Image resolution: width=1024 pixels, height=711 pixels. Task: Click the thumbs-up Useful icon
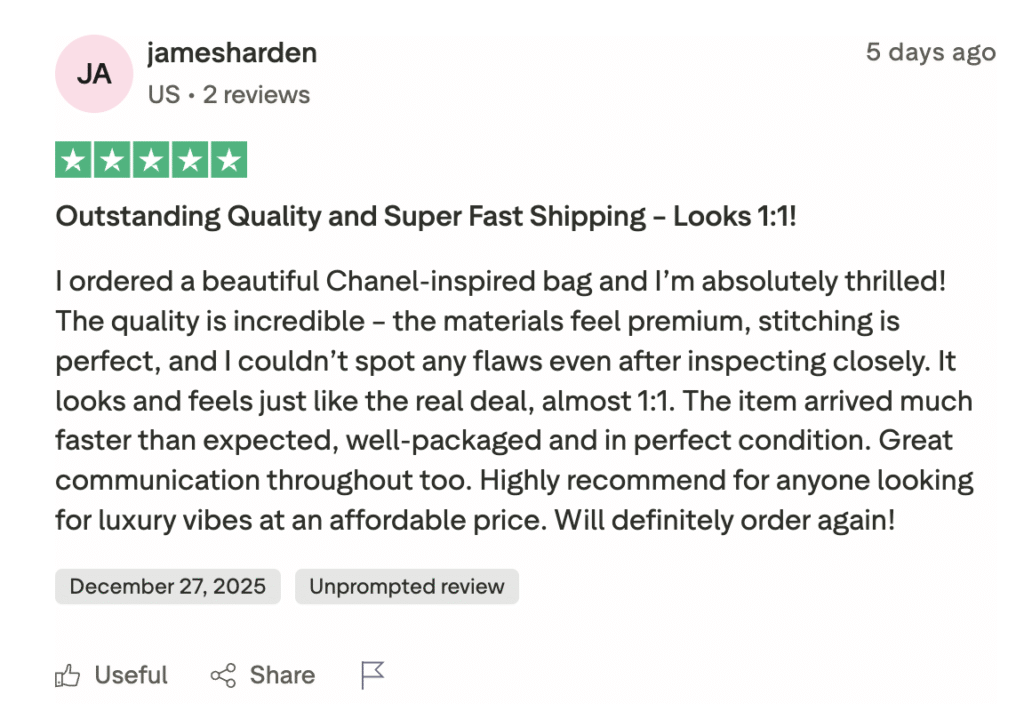pos(68,676)
